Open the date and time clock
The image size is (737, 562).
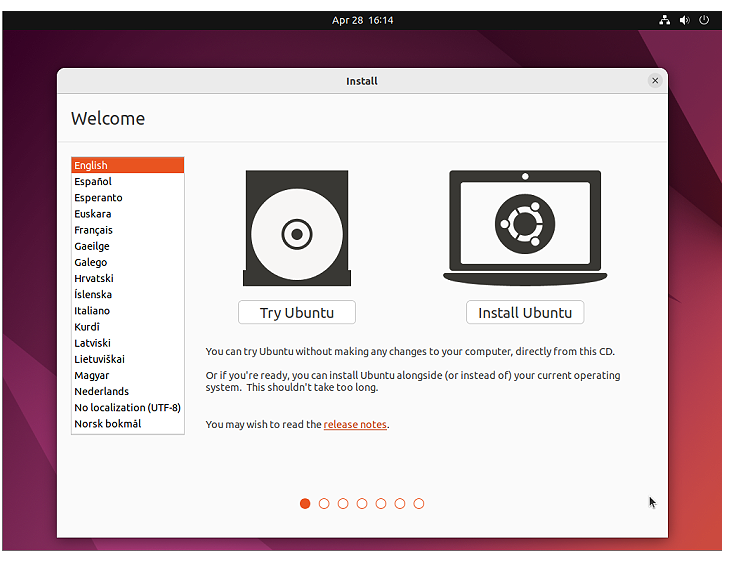click(x=362, y=20)
